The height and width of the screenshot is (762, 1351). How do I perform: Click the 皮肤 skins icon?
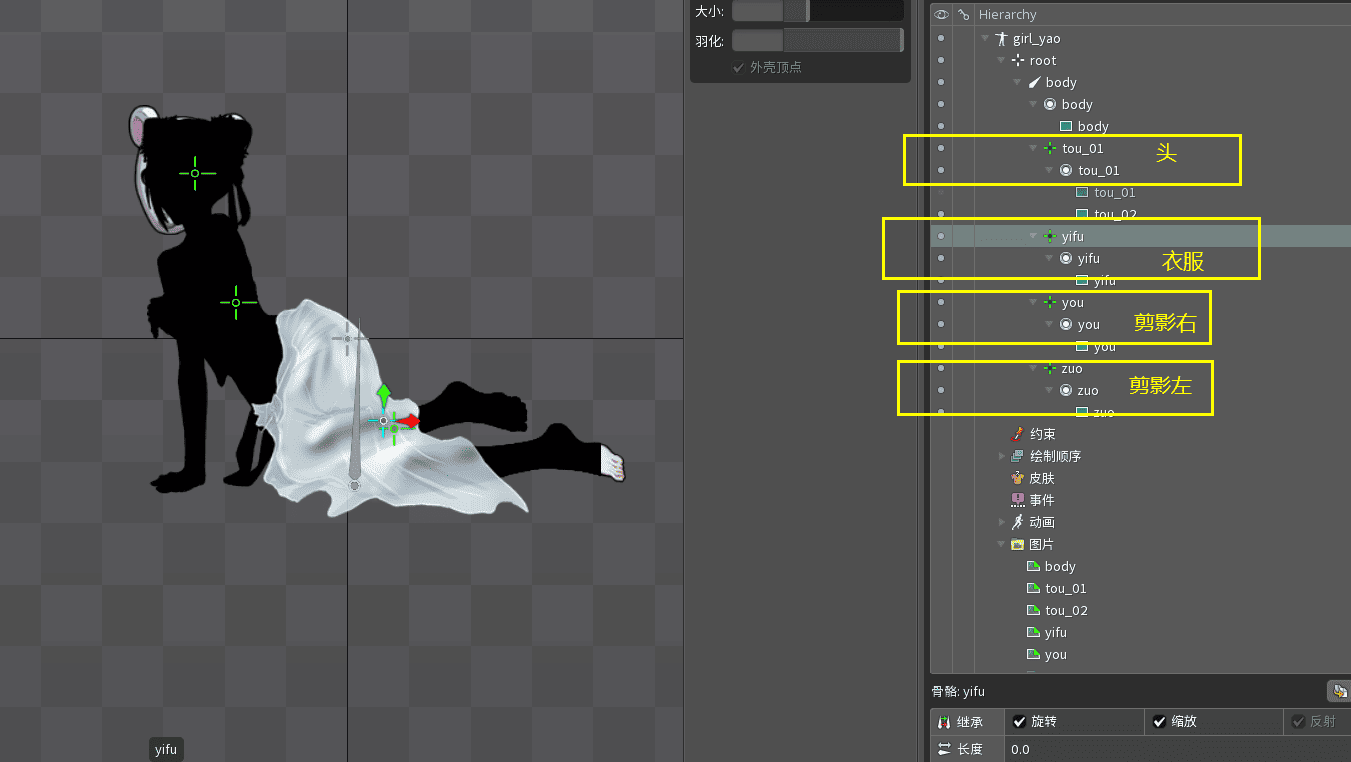tap(1018, 478)
